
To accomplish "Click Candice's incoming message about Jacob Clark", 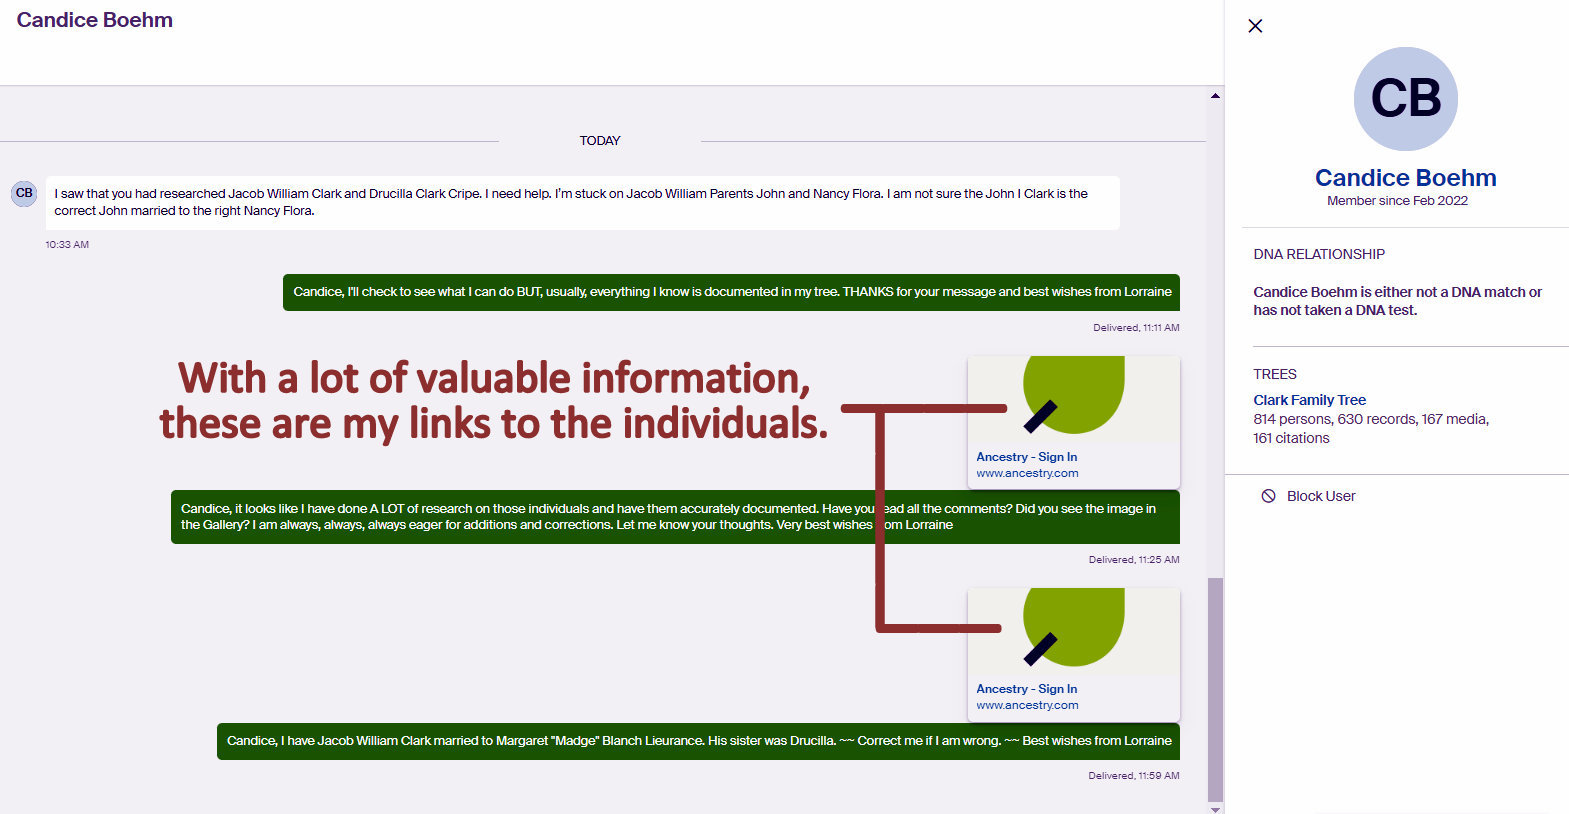I will tap(582, 202).
